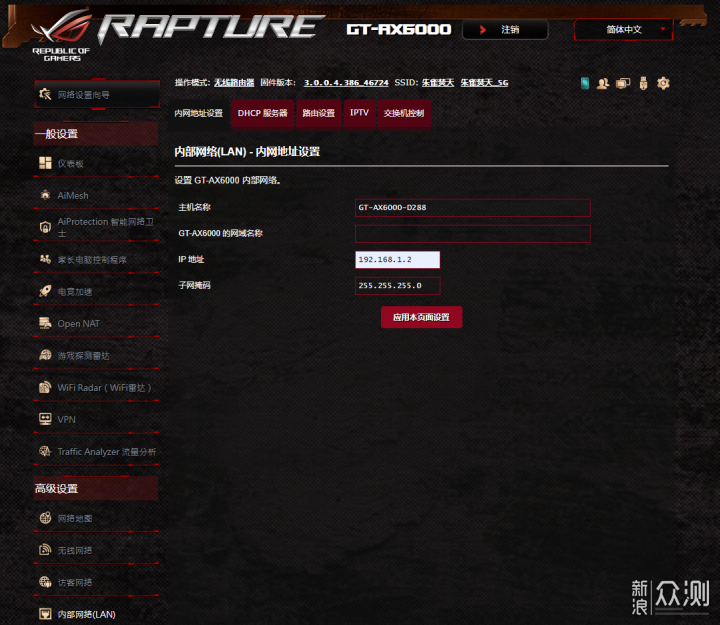720x625 pixels.
Task: Click the connected clients monitors icon
Action: (x=623, y=83)
